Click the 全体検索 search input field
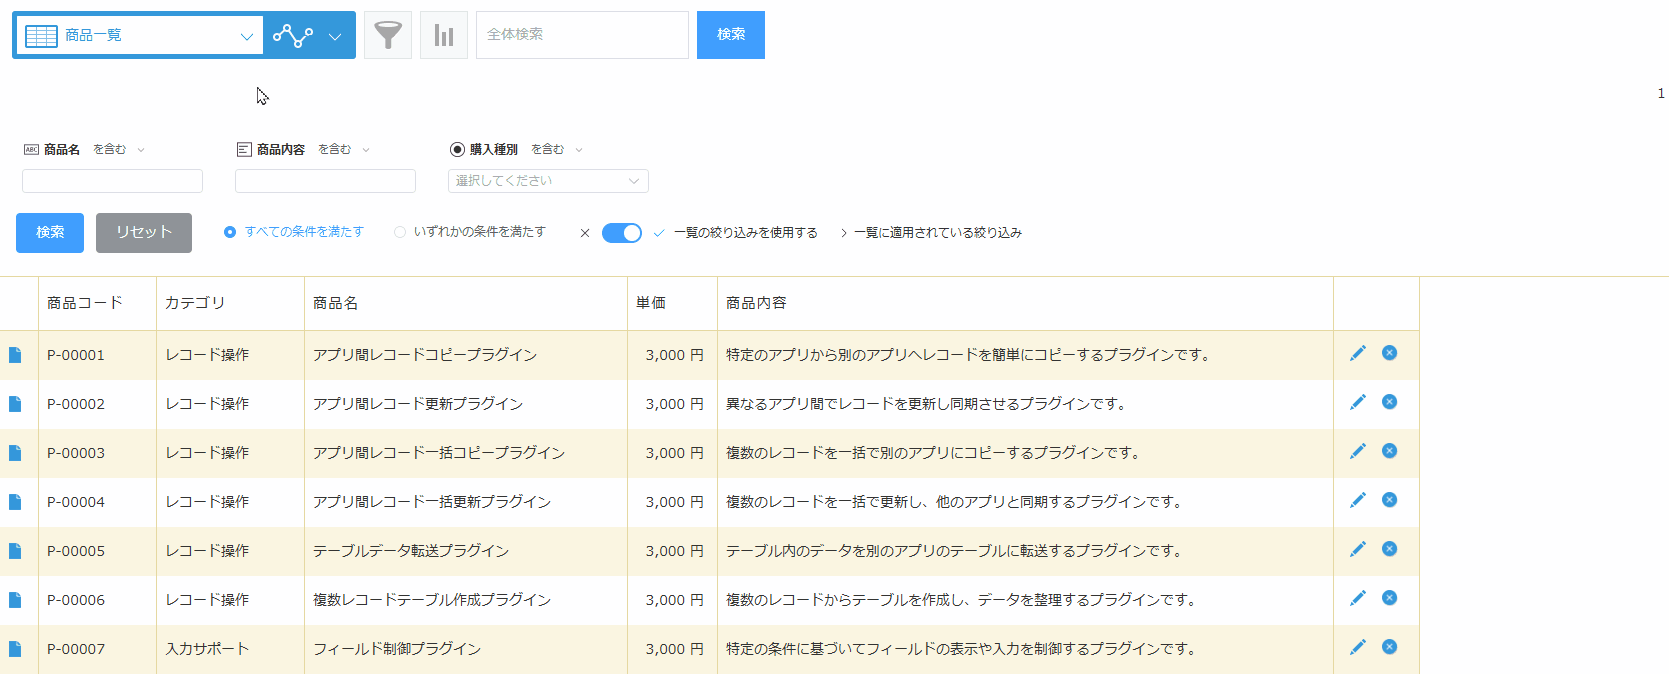Image resolution: width=1669 pixels, height=674 pixels. click(x=582, y=35)
